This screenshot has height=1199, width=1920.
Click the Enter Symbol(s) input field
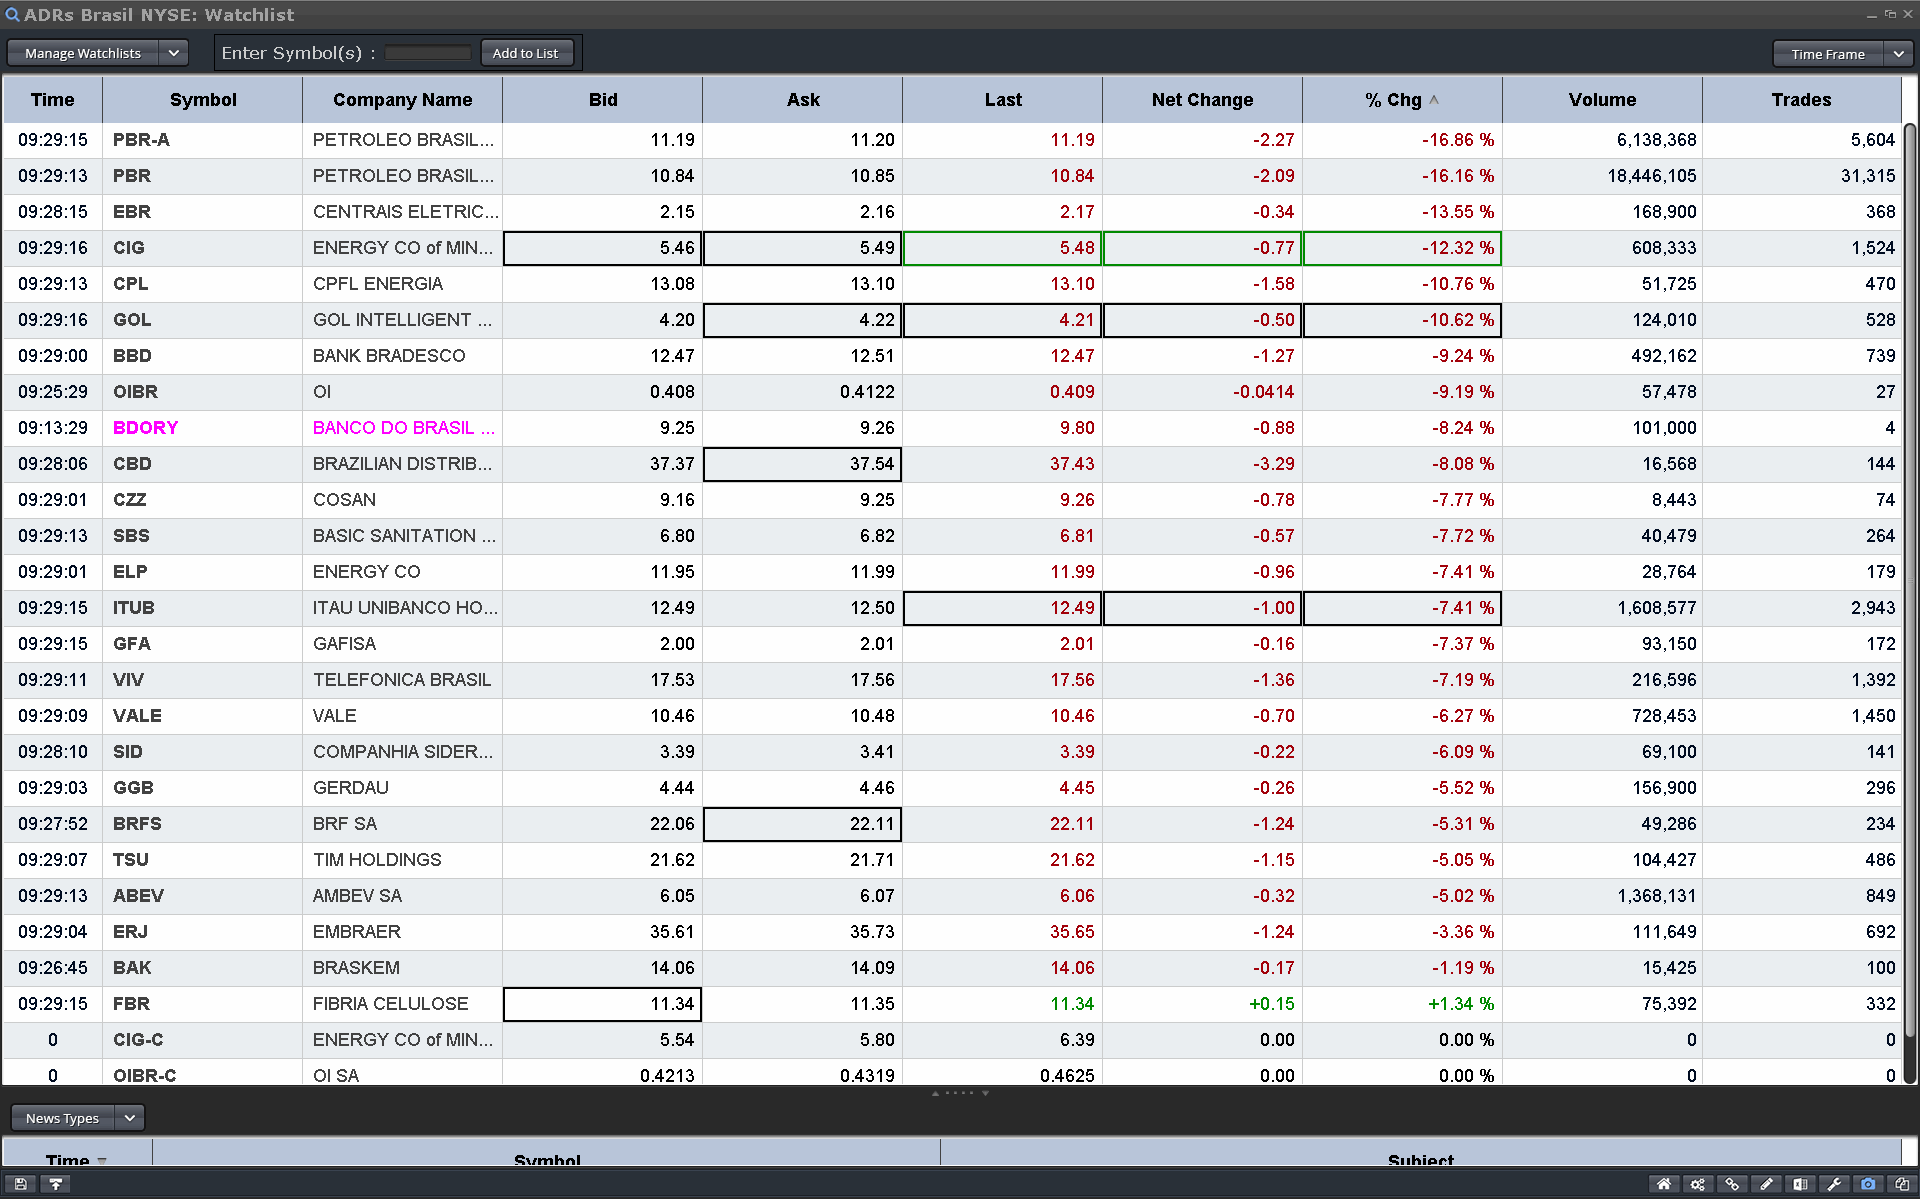[x=428, y=53]
